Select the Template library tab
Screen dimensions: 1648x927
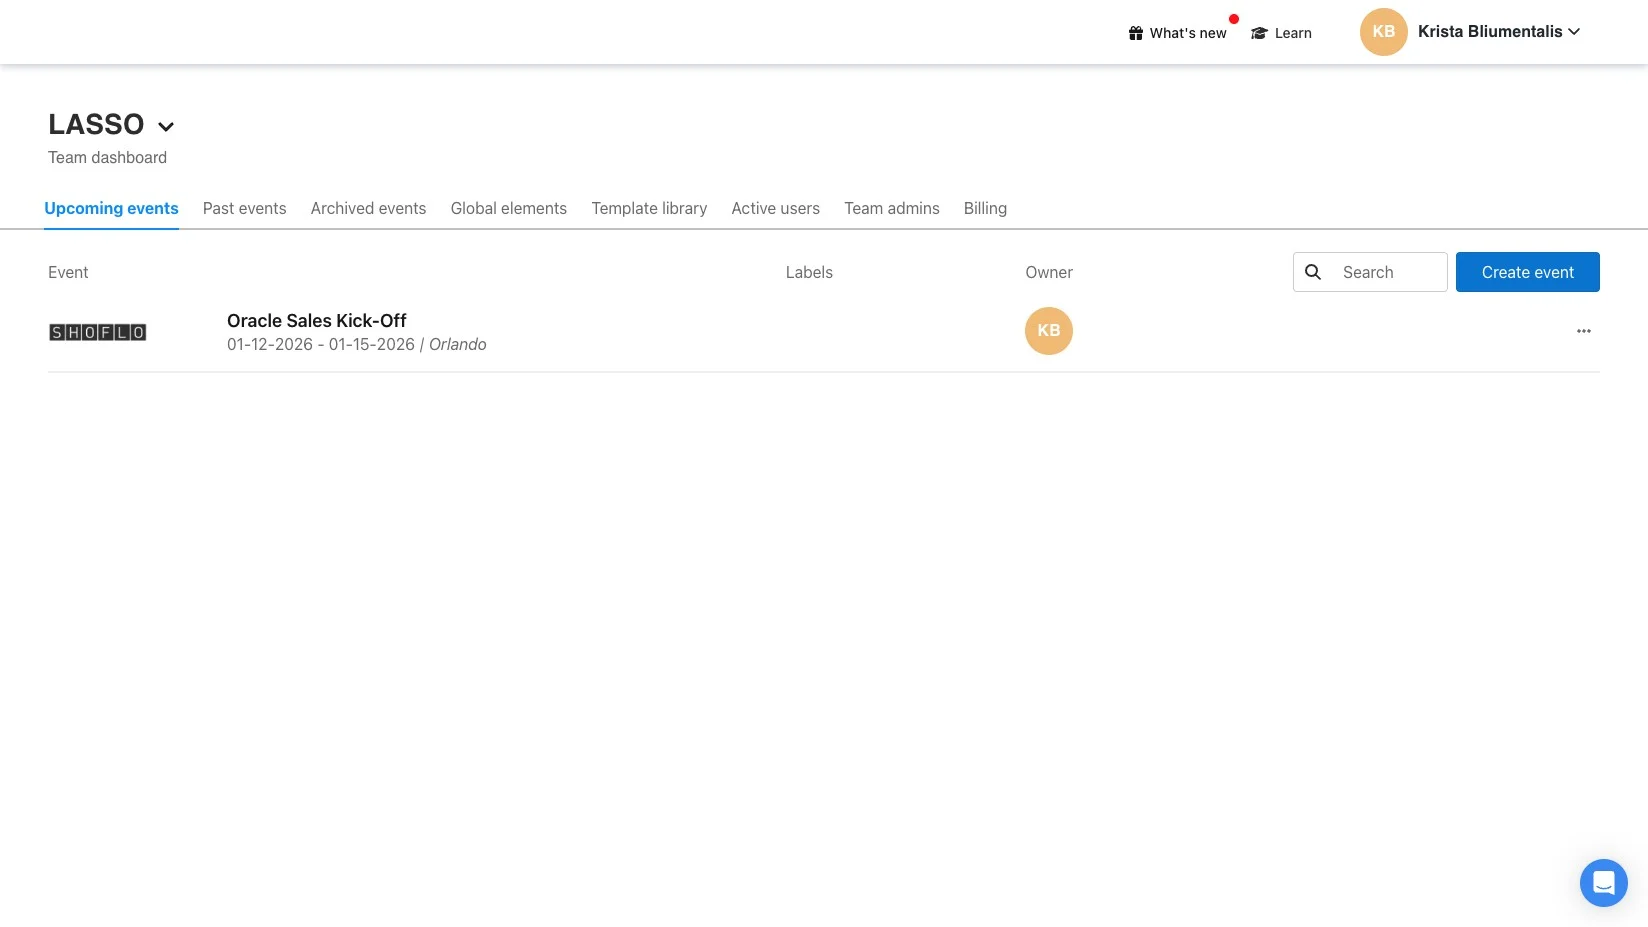click(649, 208)
